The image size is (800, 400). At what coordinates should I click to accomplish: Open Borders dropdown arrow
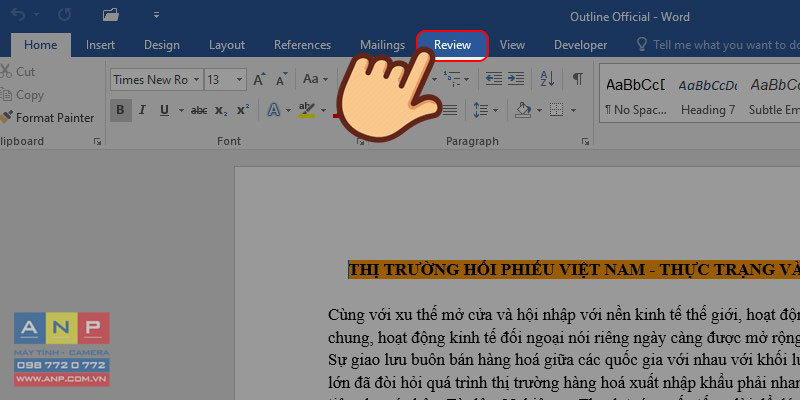(x=573, y=110)
